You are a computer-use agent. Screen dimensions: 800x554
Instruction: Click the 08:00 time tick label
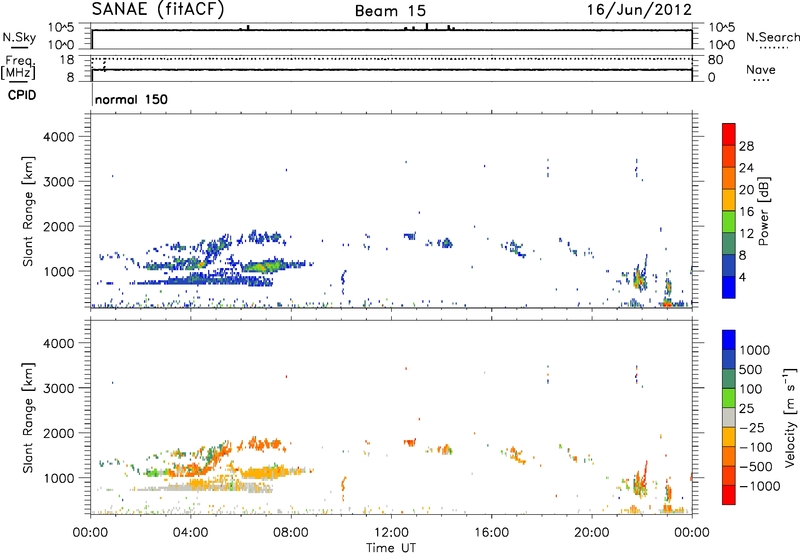pyautogui.click(x=291, y=533)
